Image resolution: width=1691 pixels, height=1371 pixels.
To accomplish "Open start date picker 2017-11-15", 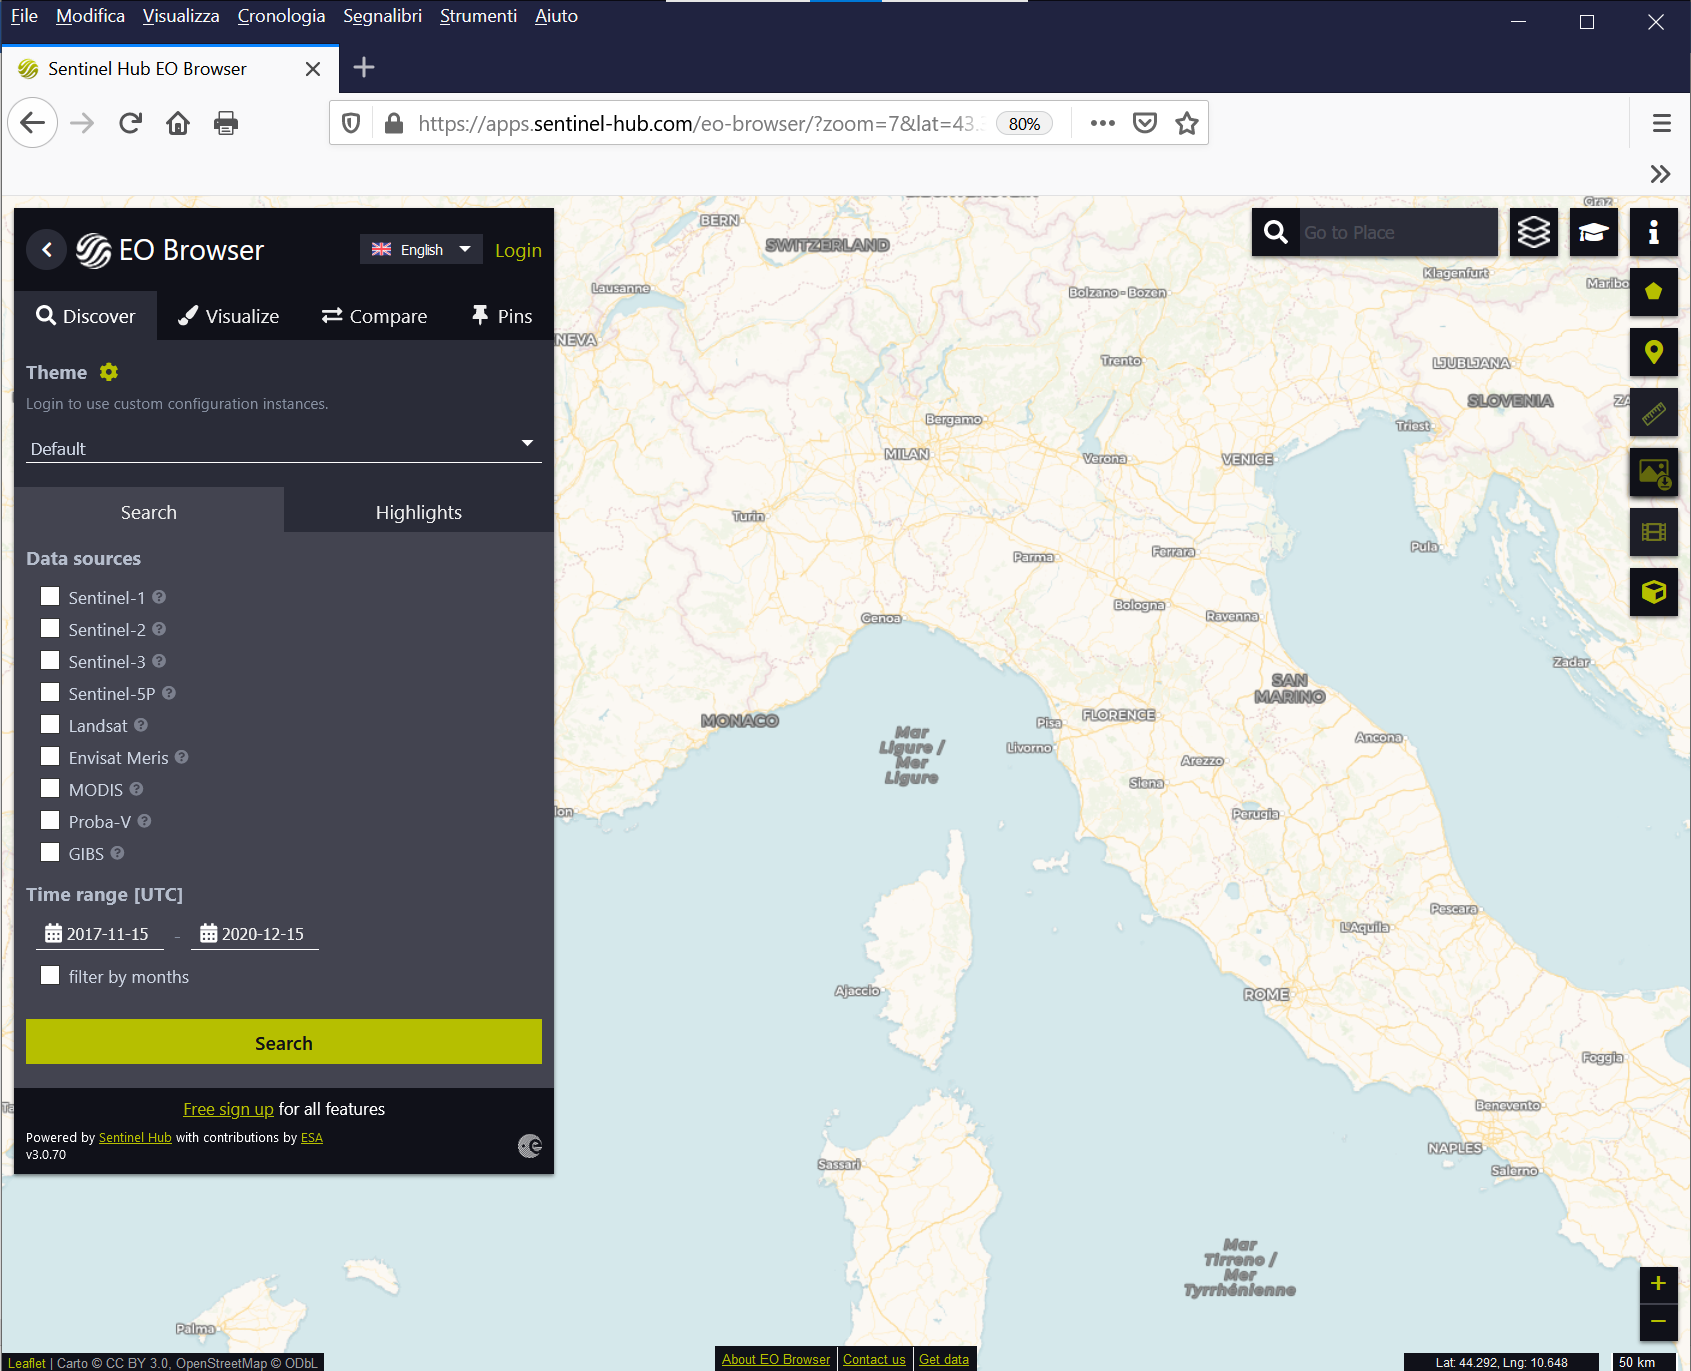I will click(99, 934).
